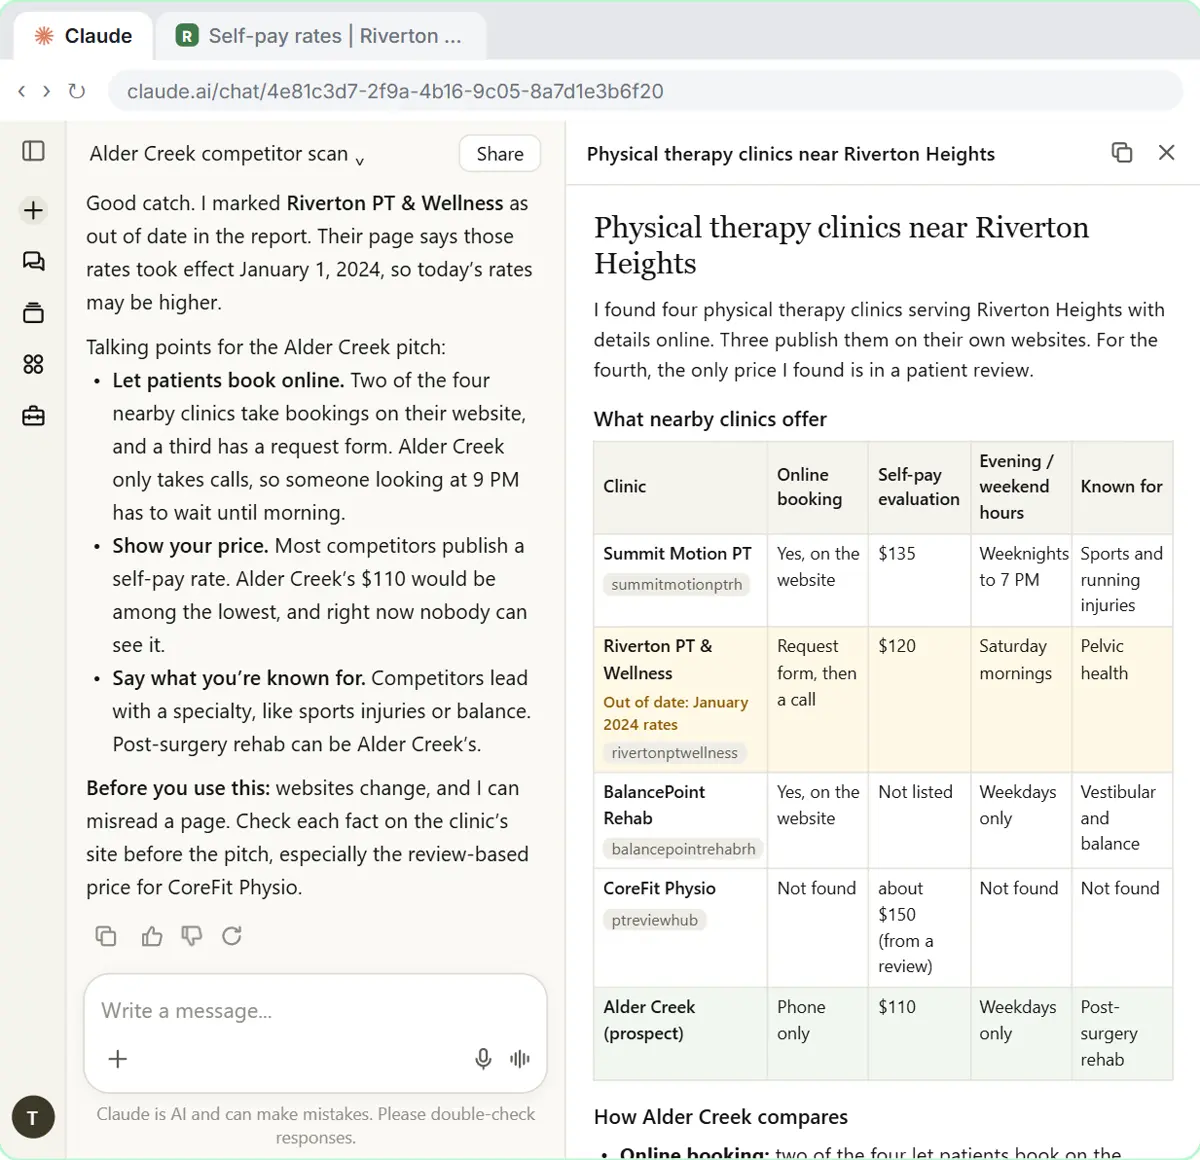Select the Alder Creek (prospect) row name
The image size is (1200, 1160).
(649, 1020)
